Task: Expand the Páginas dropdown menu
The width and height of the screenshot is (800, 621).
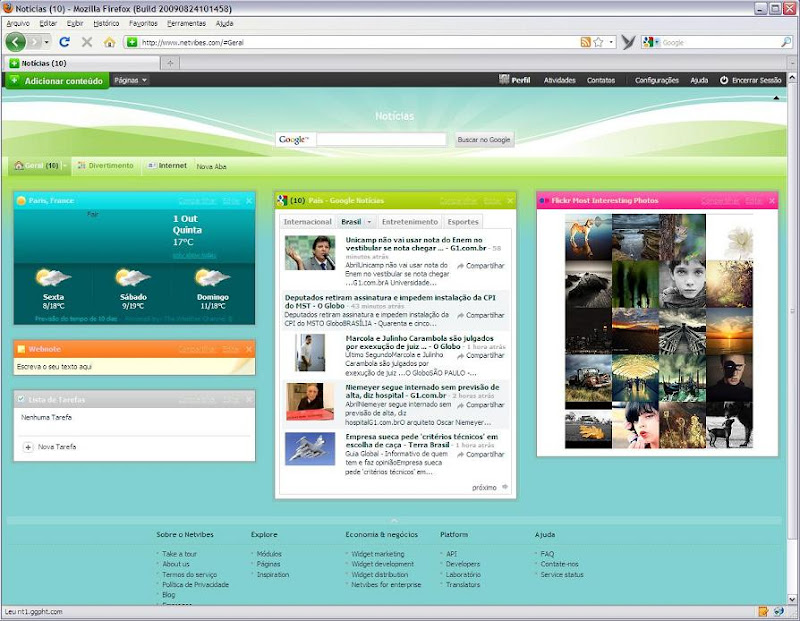Action: tap(131, 80)
